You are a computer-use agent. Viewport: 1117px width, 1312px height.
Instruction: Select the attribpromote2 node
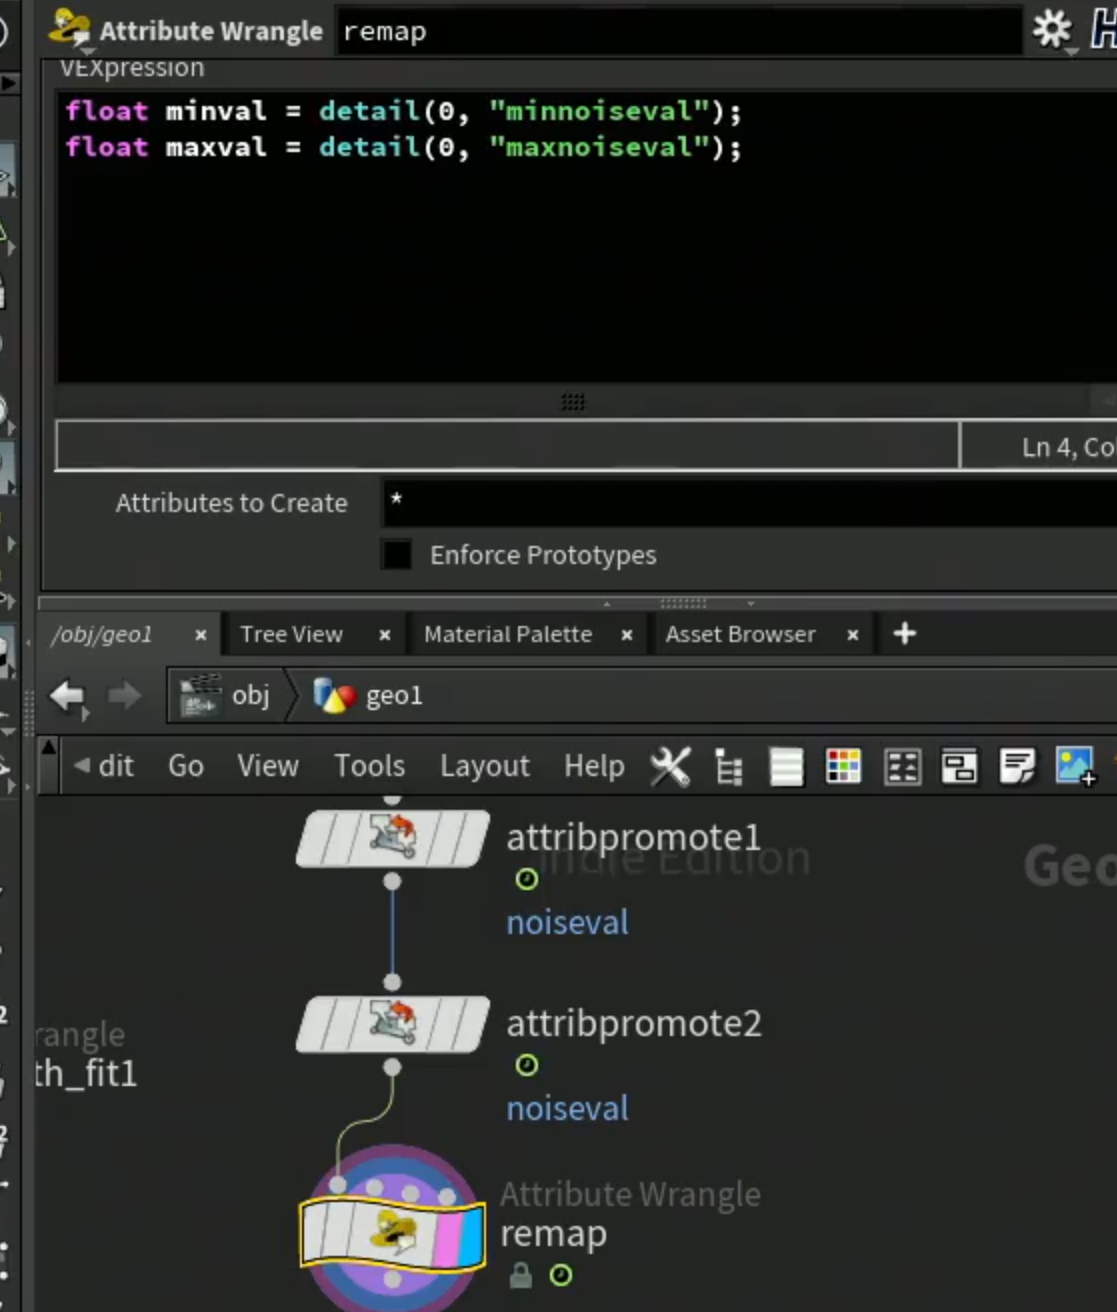(393, 1023)
